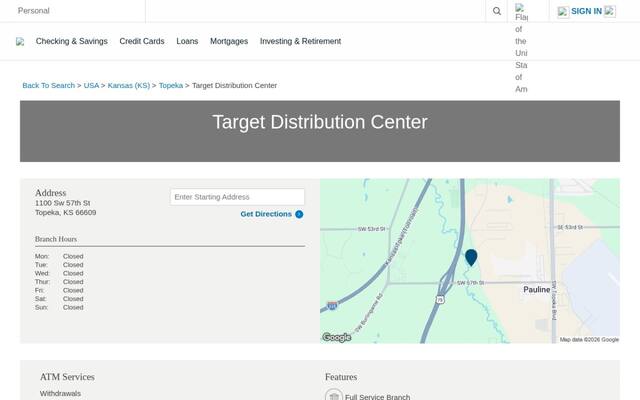
Task: Click the SW 53rd St label on the map
Action: click(371, 229)
